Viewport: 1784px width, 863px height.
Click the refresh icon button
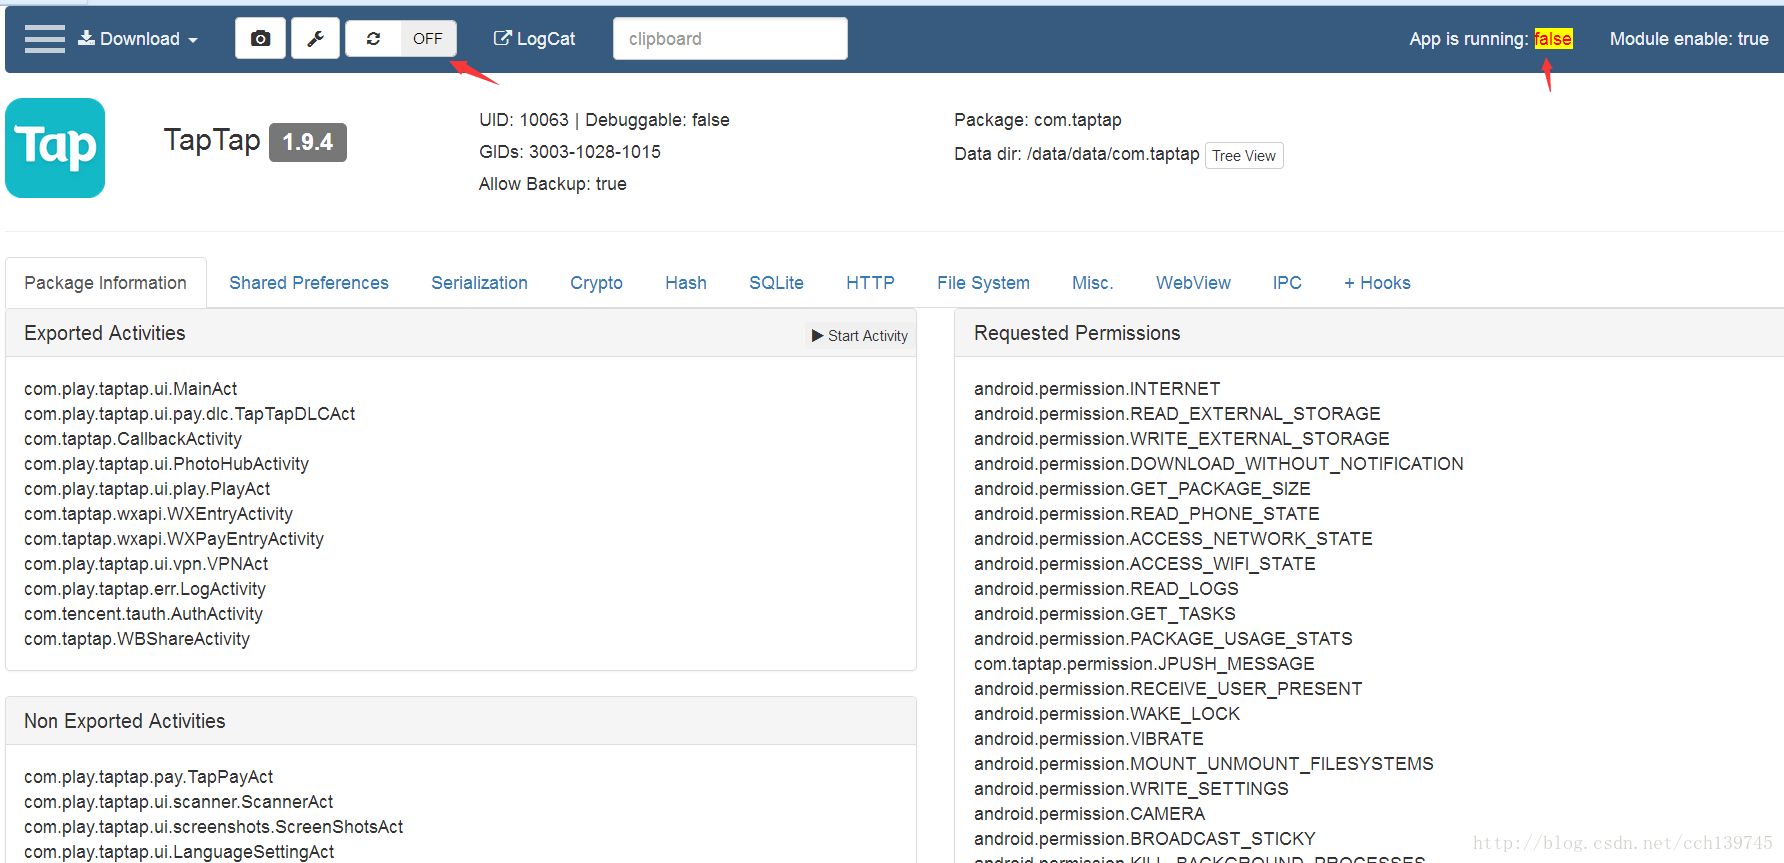coord(373,38)
